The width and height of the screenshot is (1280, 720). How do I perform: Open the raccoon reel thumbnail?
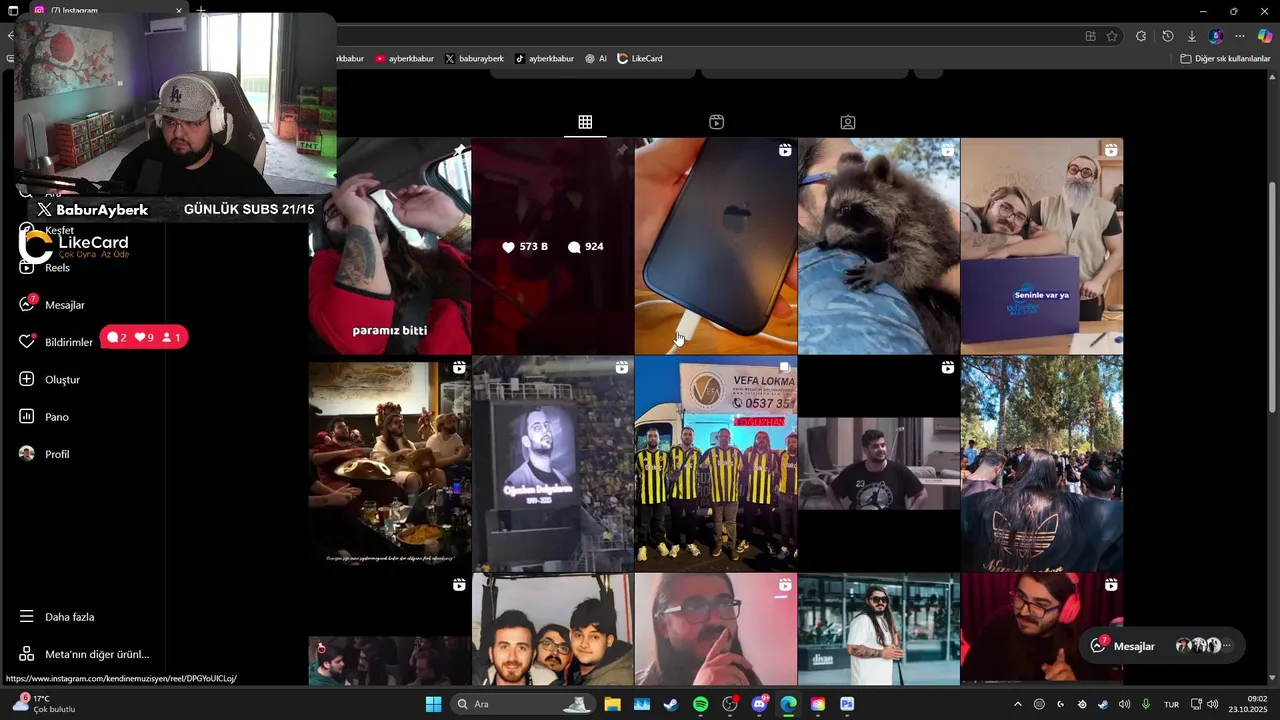[x=879, y=246]
